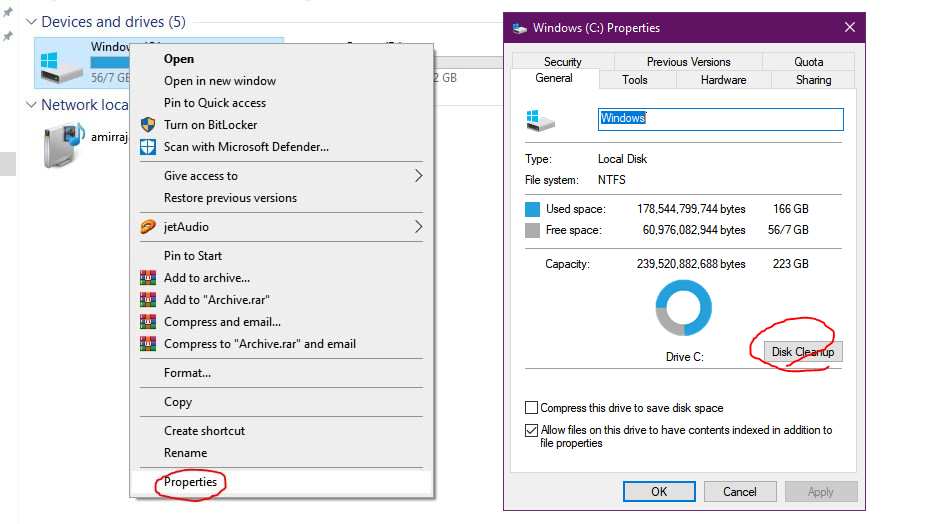Close the Windows (C:) Properties dialog

[850, 27]
